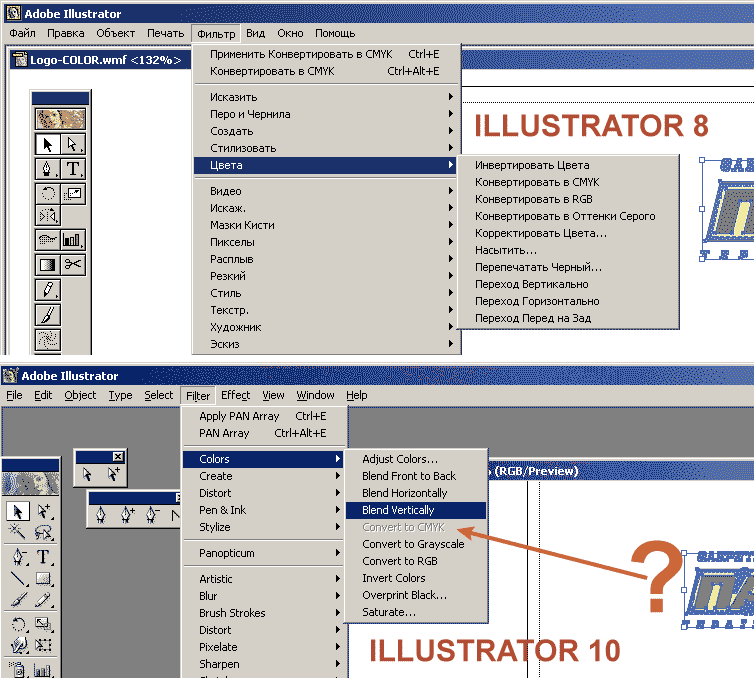754x678 pixels.
Task: Select the Lasso tool in Illustrator 10 toolbox
Action: [x=43, y=531]
